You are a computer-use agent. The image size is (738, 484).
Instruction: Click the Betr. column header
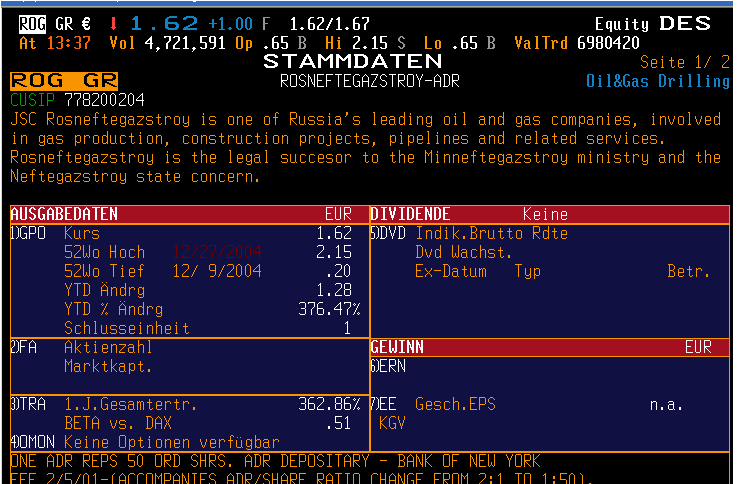coord(689,272)
